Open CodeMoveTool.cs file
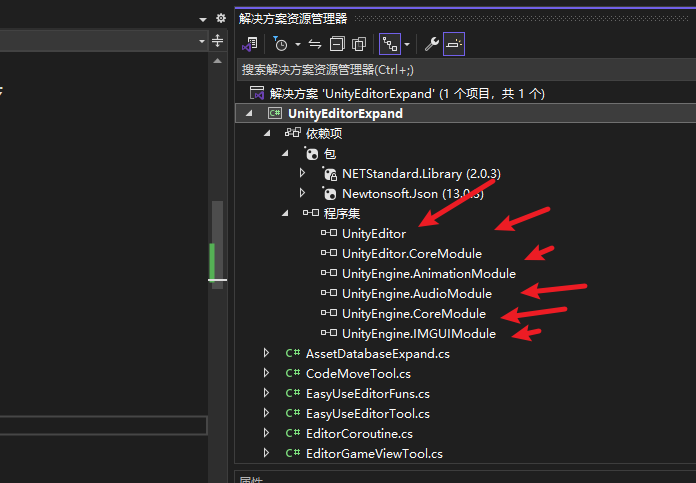 [x=358, y=374]
